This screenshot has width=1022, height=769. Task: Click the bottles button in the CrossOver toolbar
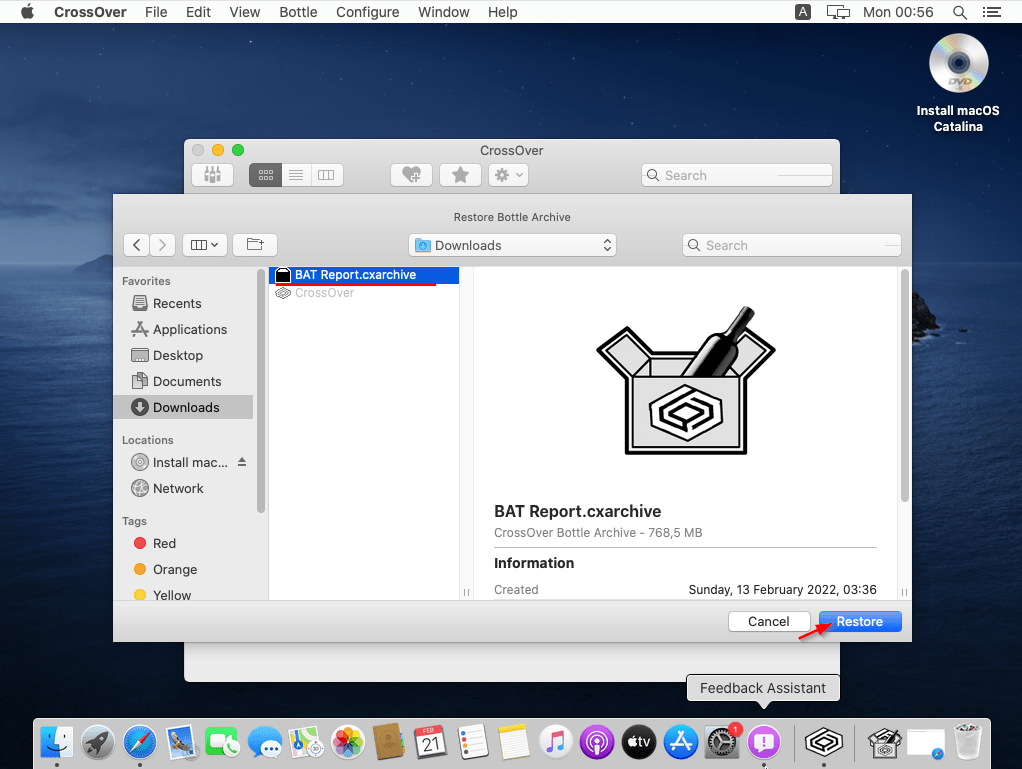pos(212,175)
